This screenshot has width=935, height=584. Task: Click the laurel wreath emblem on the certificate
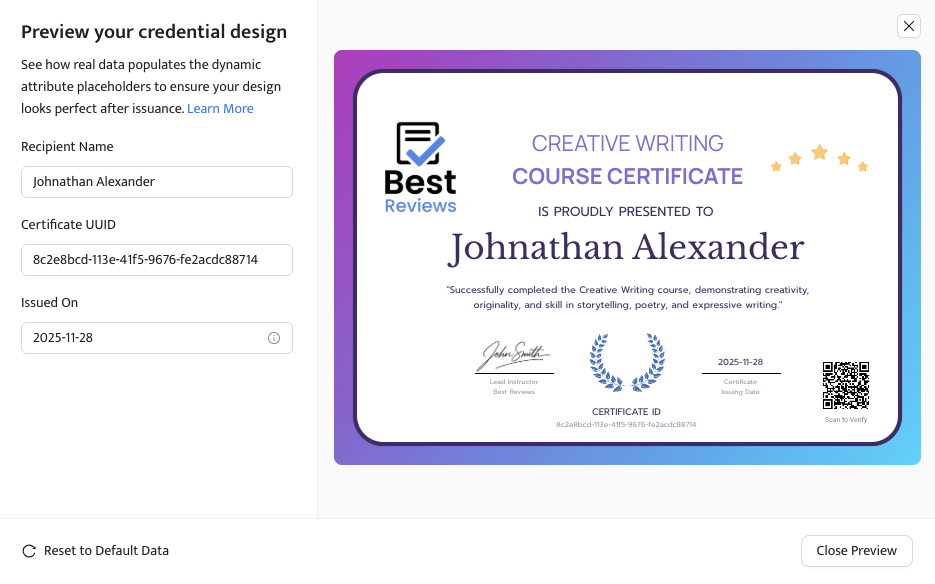pyautogui.click(x=626, y=363)
